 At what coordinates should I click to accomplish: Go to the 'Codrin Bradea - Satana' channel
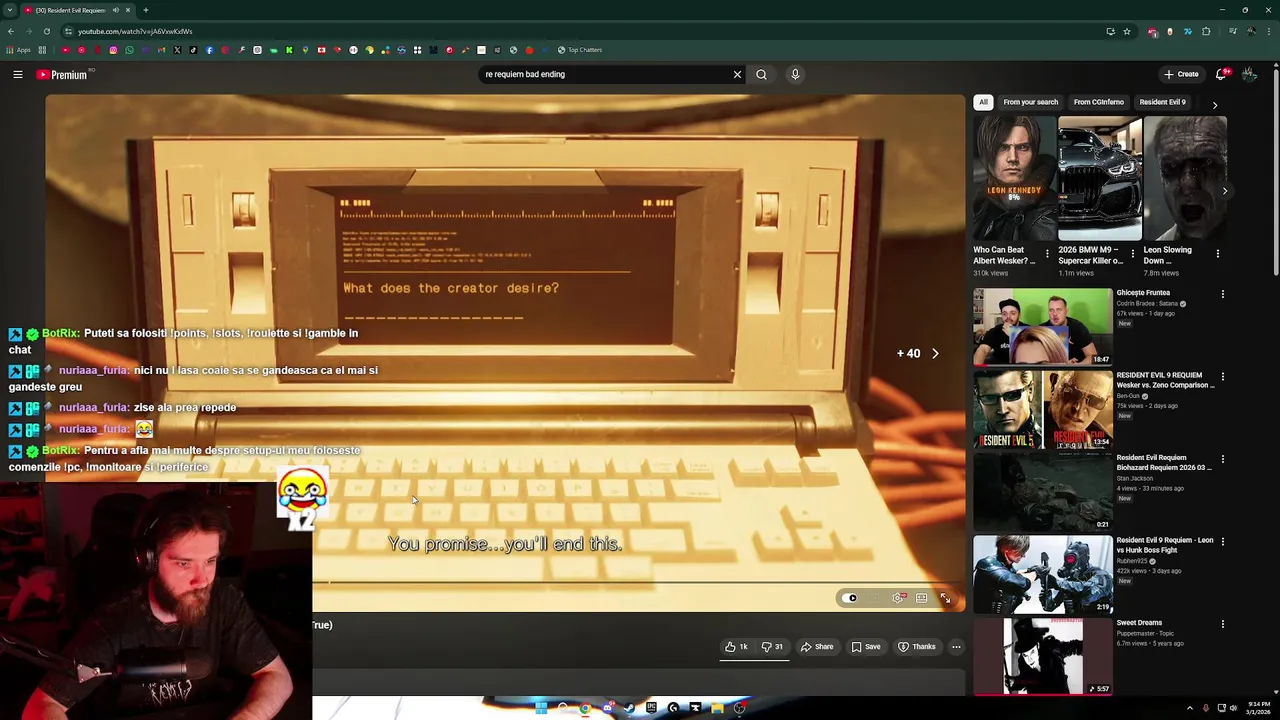point(1147,303)
